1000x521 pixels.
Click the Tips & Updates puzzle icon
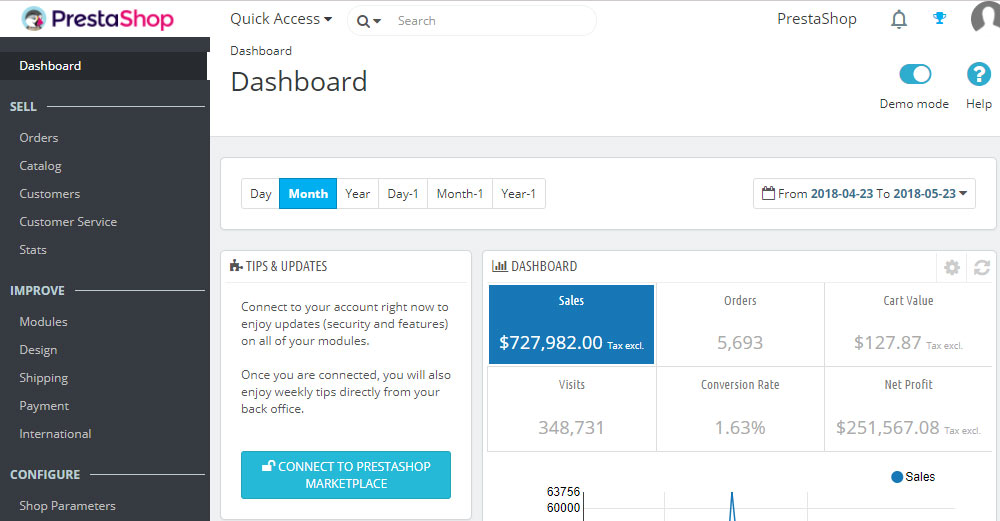[x=236, y=266]
